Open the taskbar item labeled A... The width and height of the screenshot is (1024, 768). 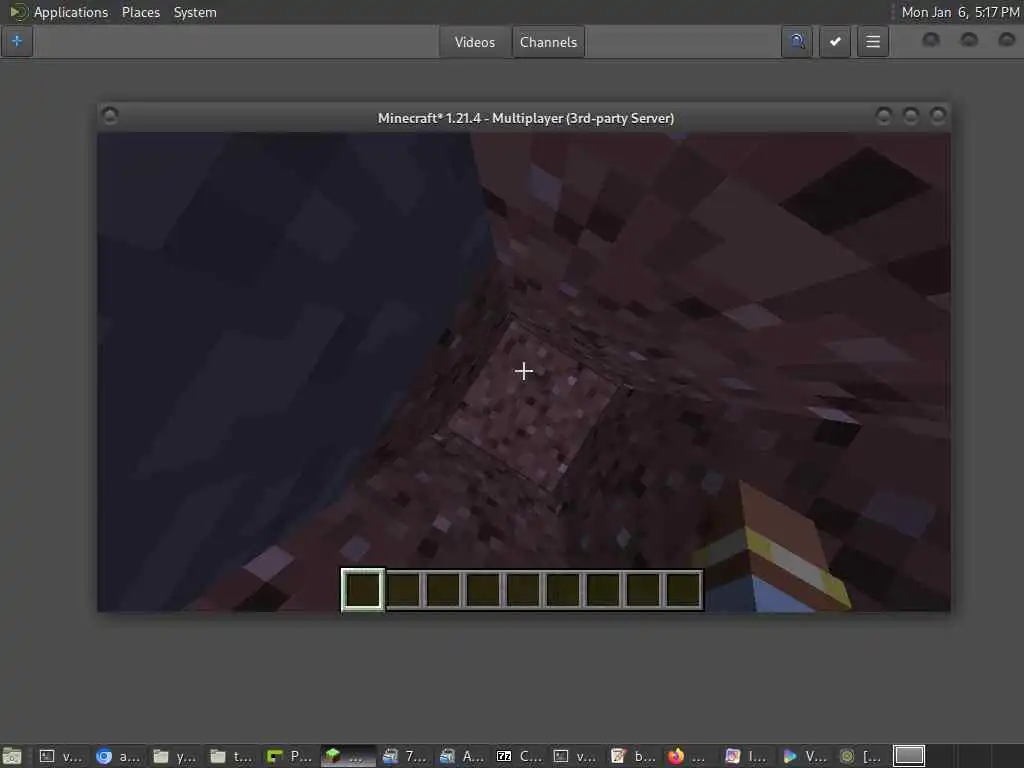[x=461, y=756]
